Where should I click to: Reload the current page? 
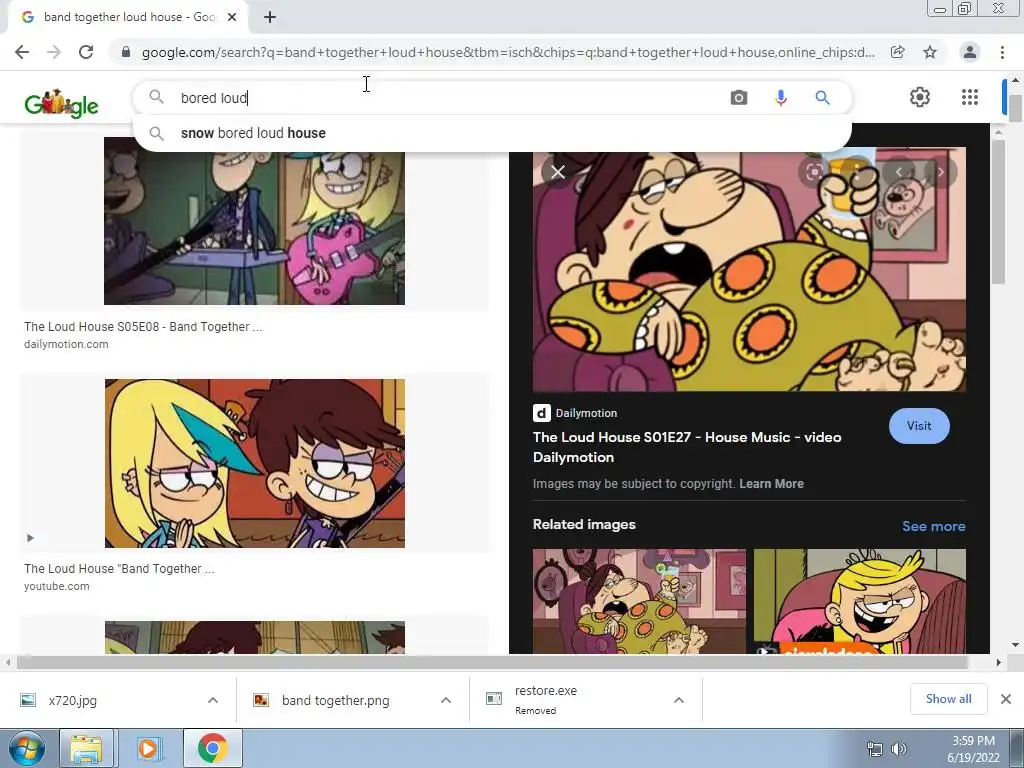(x=86, y=52)
